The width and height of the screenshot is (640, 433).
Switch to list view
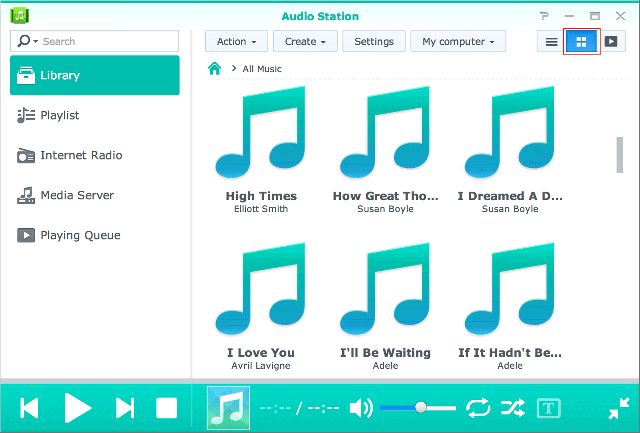pyautogui.click(x=551, y=42)
